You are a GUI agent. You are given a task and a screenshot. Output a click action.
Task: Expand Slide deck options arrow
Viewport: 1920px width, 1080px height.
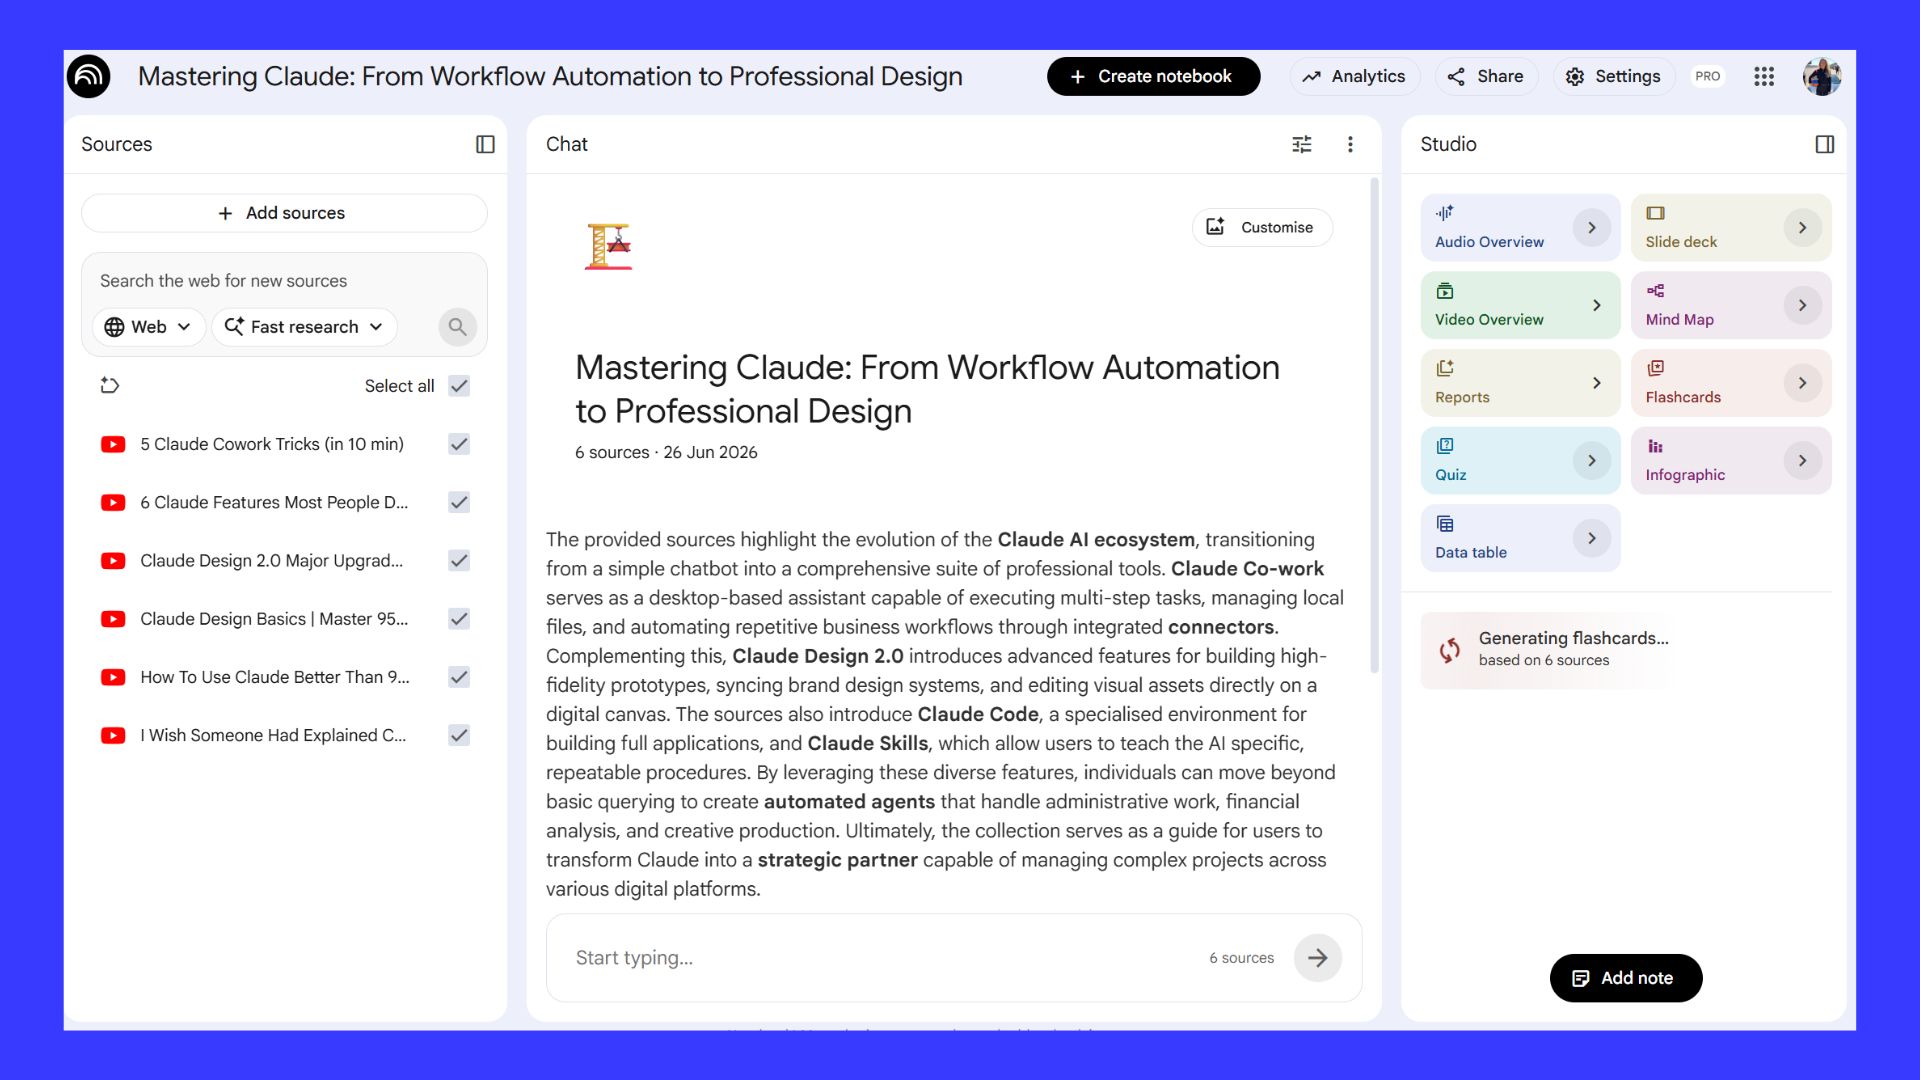pos(1802,228)
